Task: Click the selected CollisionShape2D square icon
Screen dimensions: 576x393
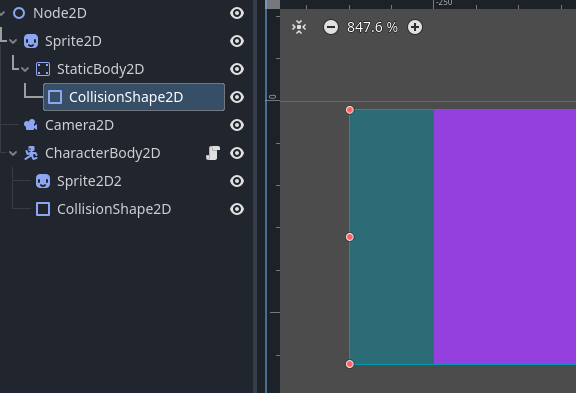Action: pos(55,97)
